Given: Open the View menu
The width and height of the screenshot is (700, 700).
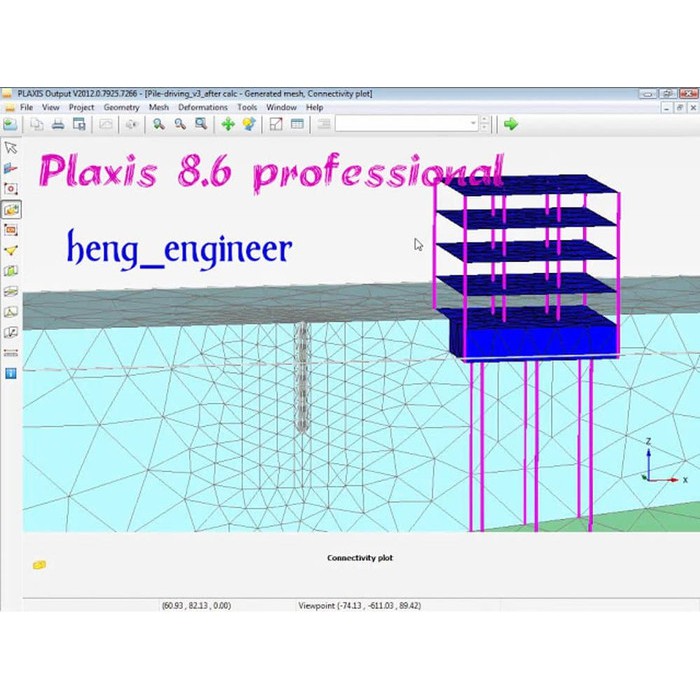Looking at the screenshot, I should (50, 108).
